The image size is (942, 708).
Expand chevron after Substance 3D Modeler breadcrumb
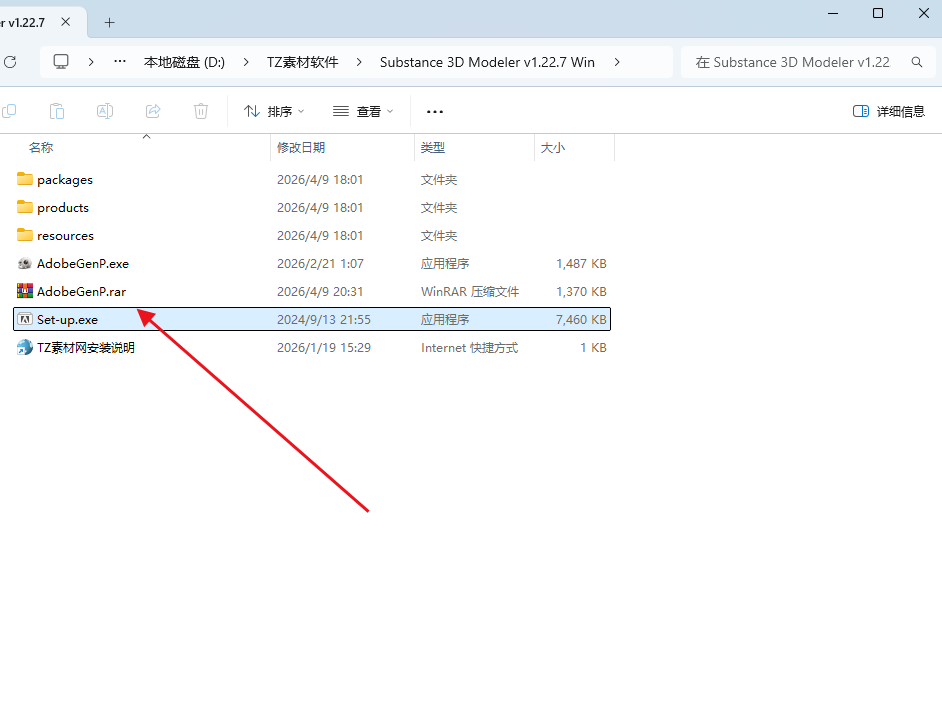pos(617,62)
